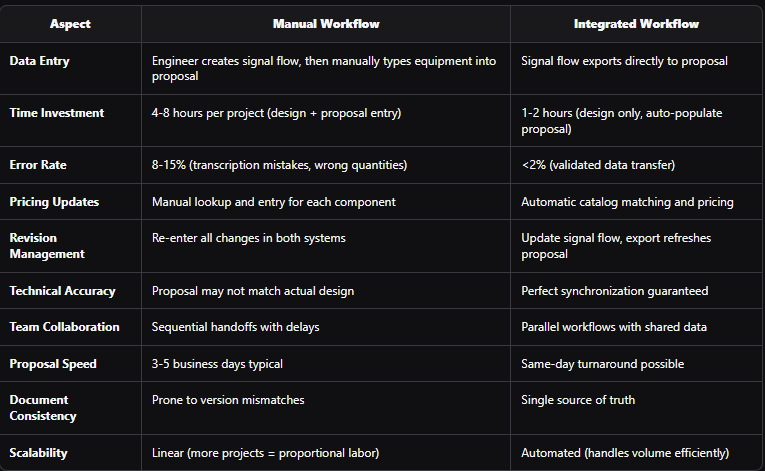Click the Pricing Updates row label
This screenshot has height=471, width=765.
click(x=54, y=202)
